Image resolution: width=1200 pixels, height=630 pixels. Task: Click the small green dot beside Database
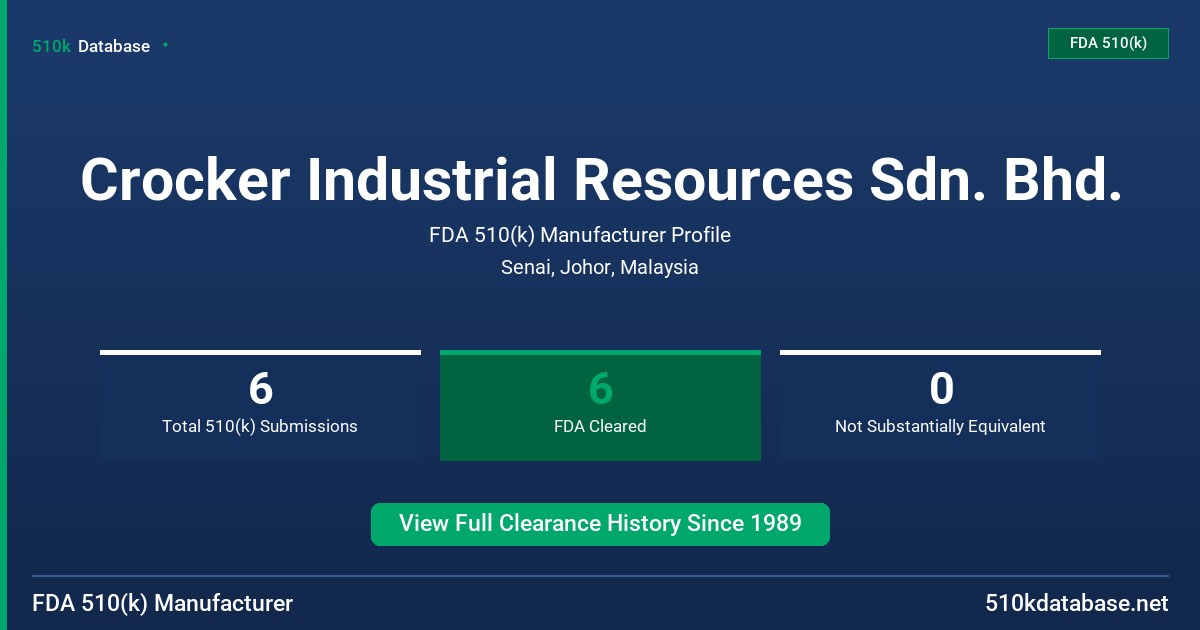coord(165,45)
